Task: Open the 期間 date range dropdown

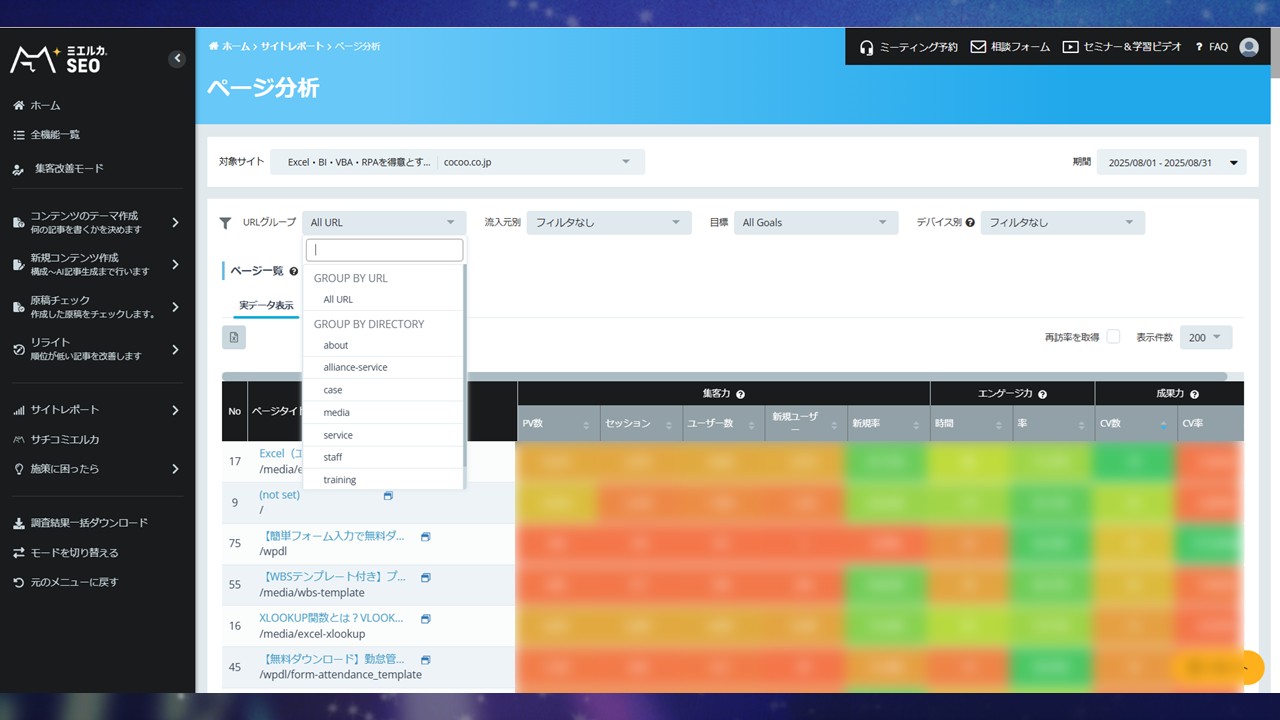Action: (x=1171, y=163)
